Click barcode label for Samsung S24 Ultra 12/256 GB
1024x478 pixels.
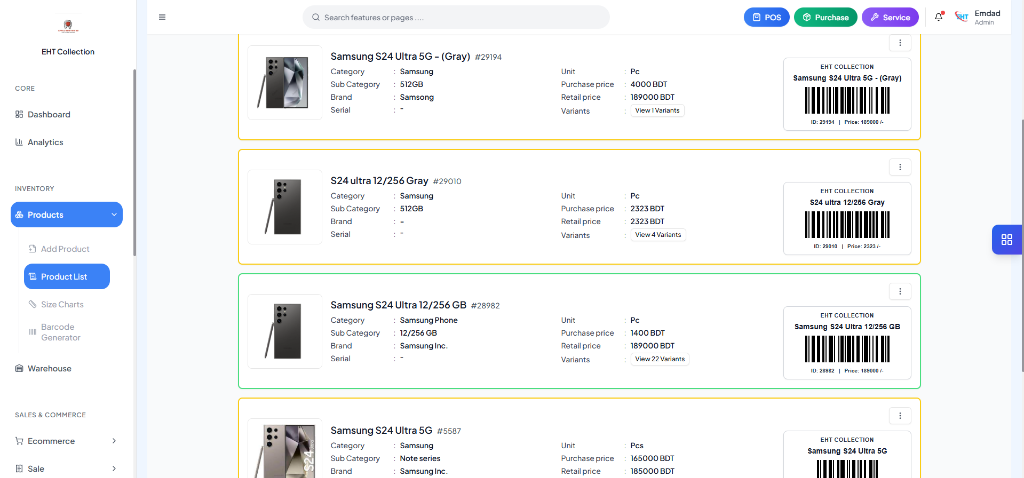coord(847,343)
